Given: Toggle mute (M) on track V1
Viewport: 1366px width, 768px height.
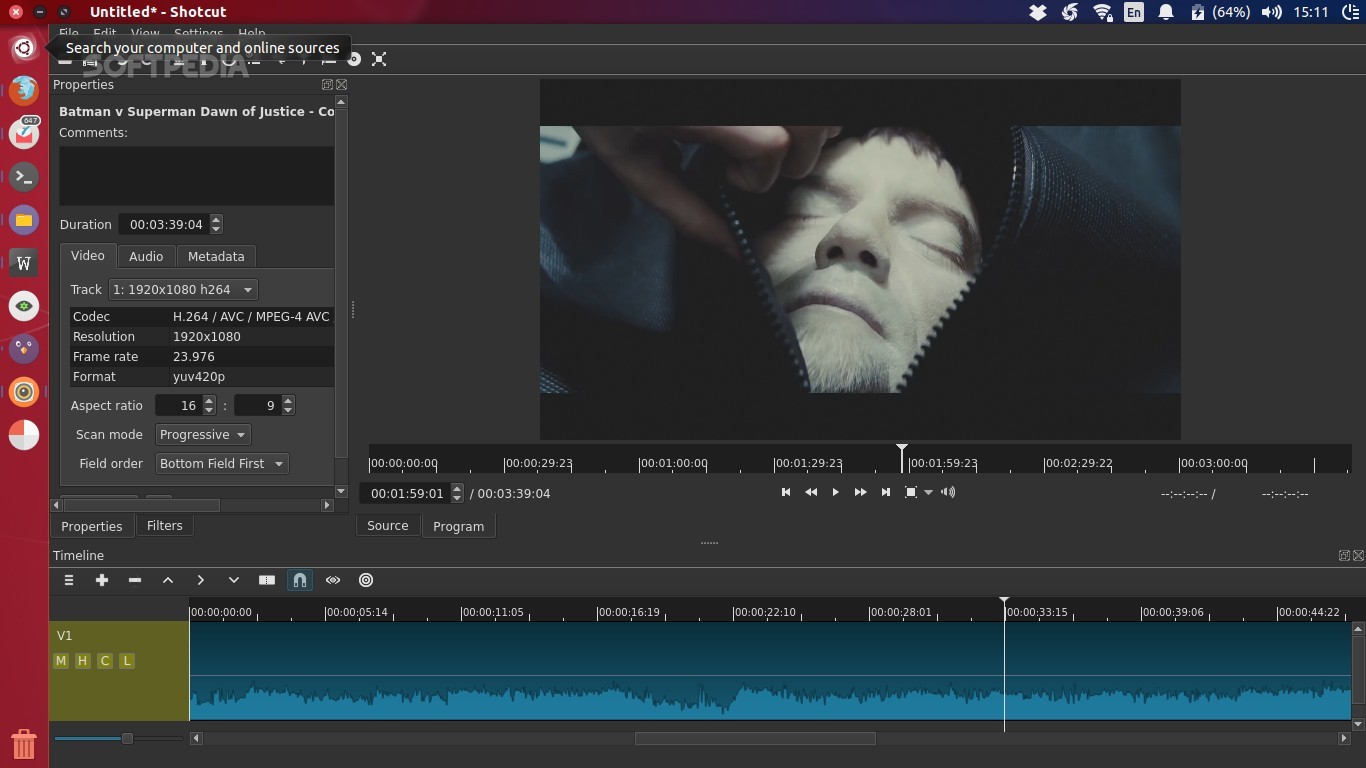Looking at the screenshot, I should [61, 661].
